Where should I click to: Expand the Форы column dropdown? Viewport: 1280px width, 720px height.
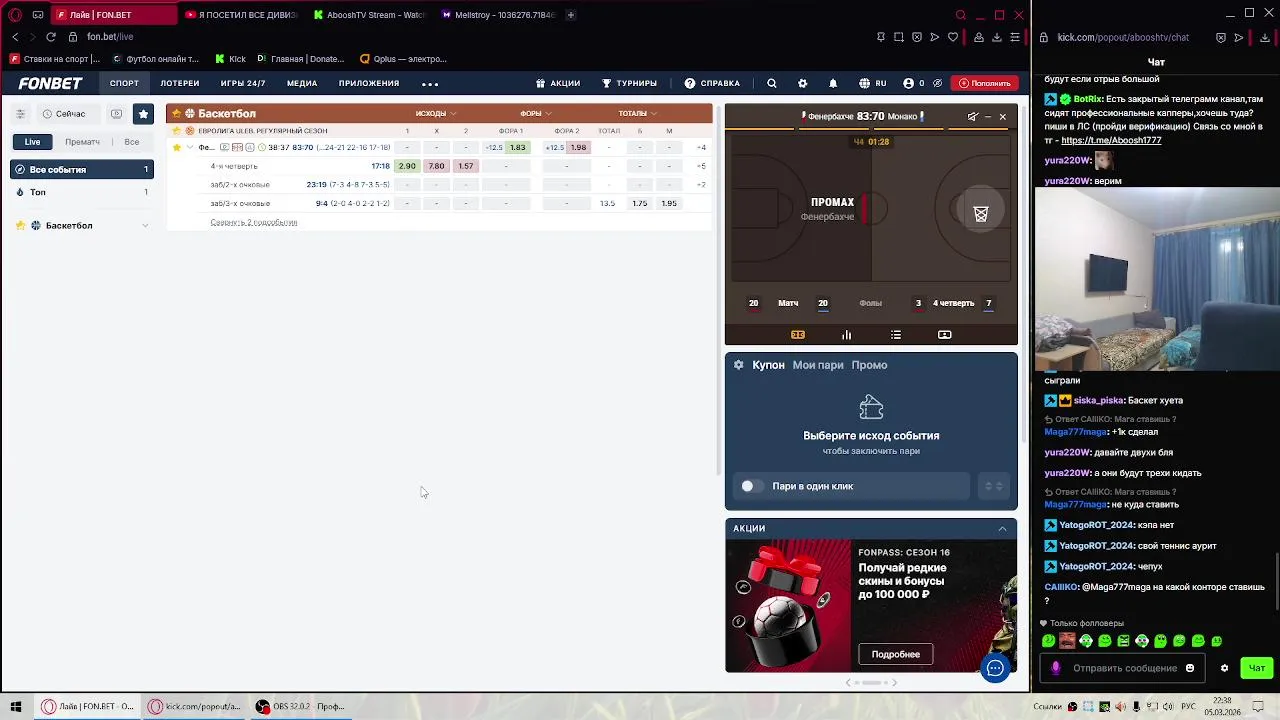pyautogui.click(x=536, y=114)
